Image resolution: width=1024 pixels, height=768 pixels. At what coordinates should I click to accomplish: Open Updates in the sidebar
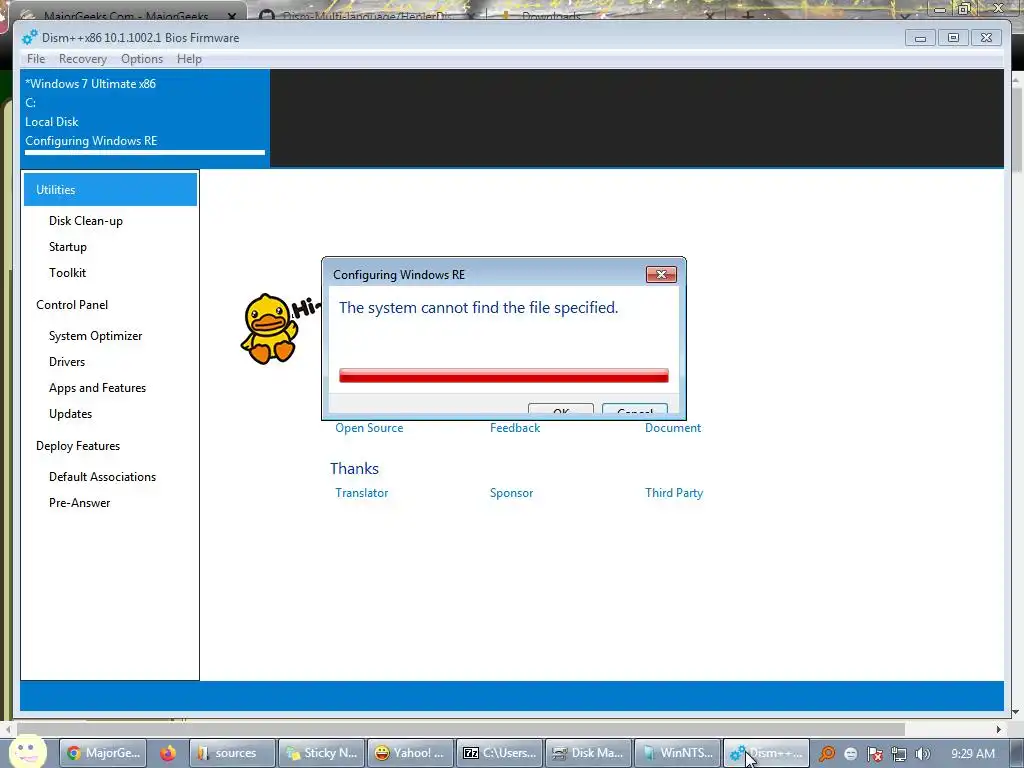pyautogui.click(x=71, y=414)
